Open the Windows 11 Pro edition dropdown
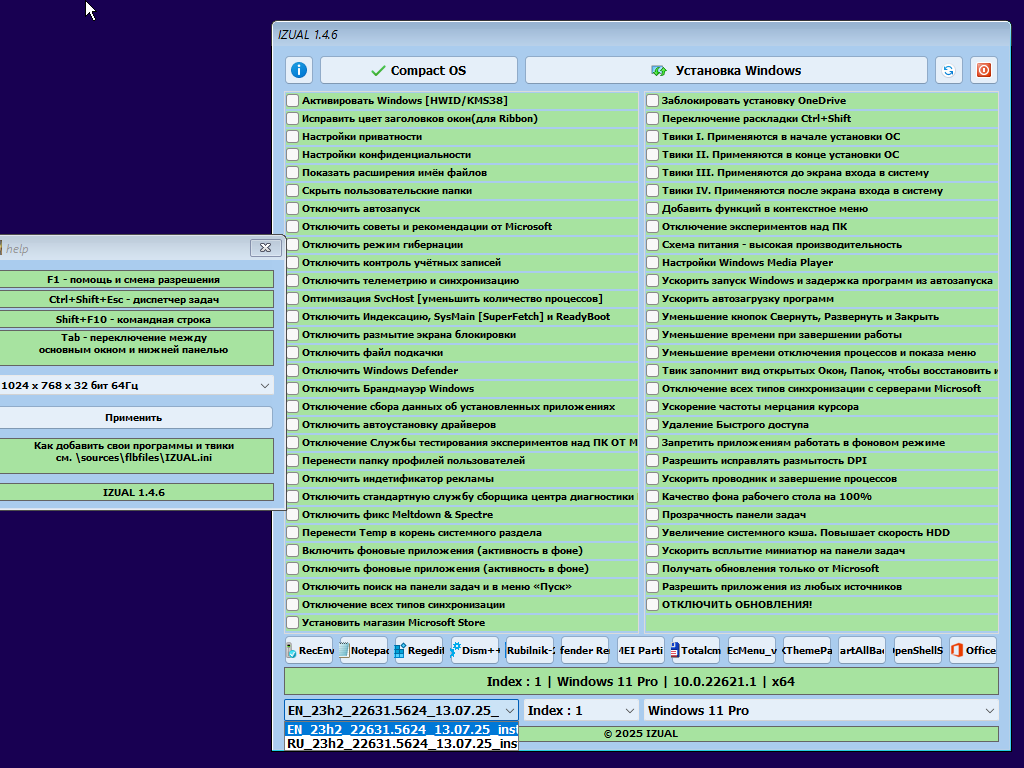1024x768 pixels. [x=822, y=711]
